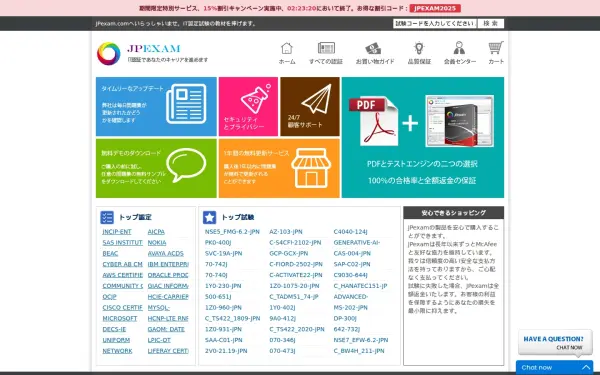Expand the Chat now chevron arrow
Screen dimensions: 600x375
(x=586, y=367)
